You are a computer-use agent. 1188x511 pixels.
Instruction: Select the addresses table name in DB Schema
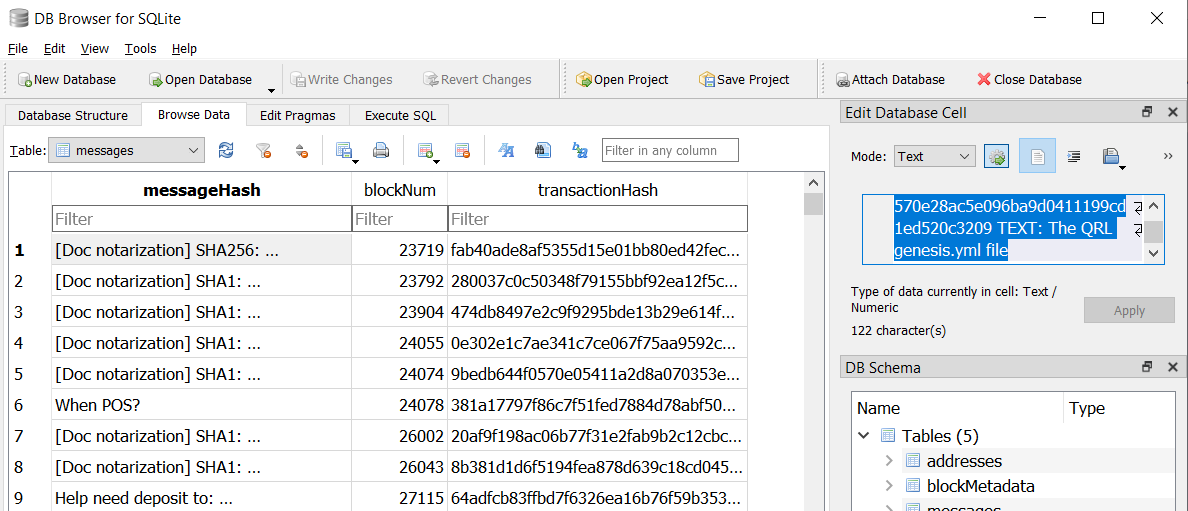964,461
